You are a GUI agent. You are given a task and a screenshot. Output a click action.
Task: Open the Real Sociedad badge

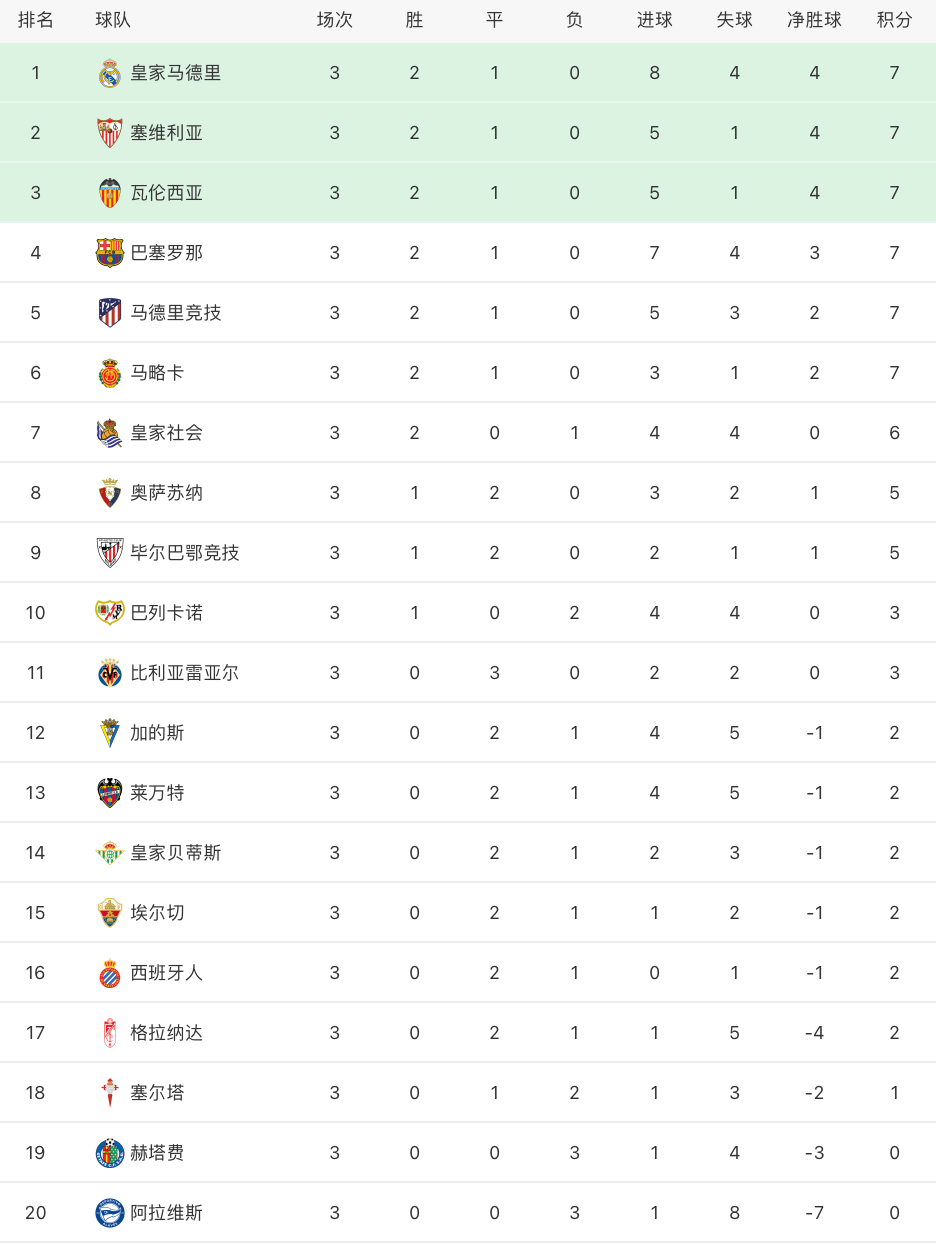click(x=110, y=433)
